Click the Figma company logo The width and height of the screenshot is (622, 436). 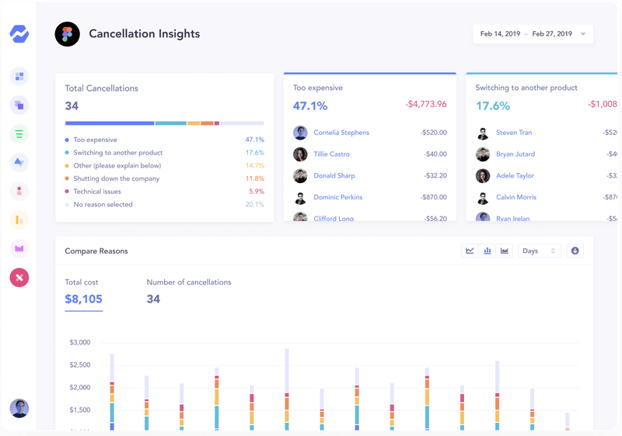67,34
